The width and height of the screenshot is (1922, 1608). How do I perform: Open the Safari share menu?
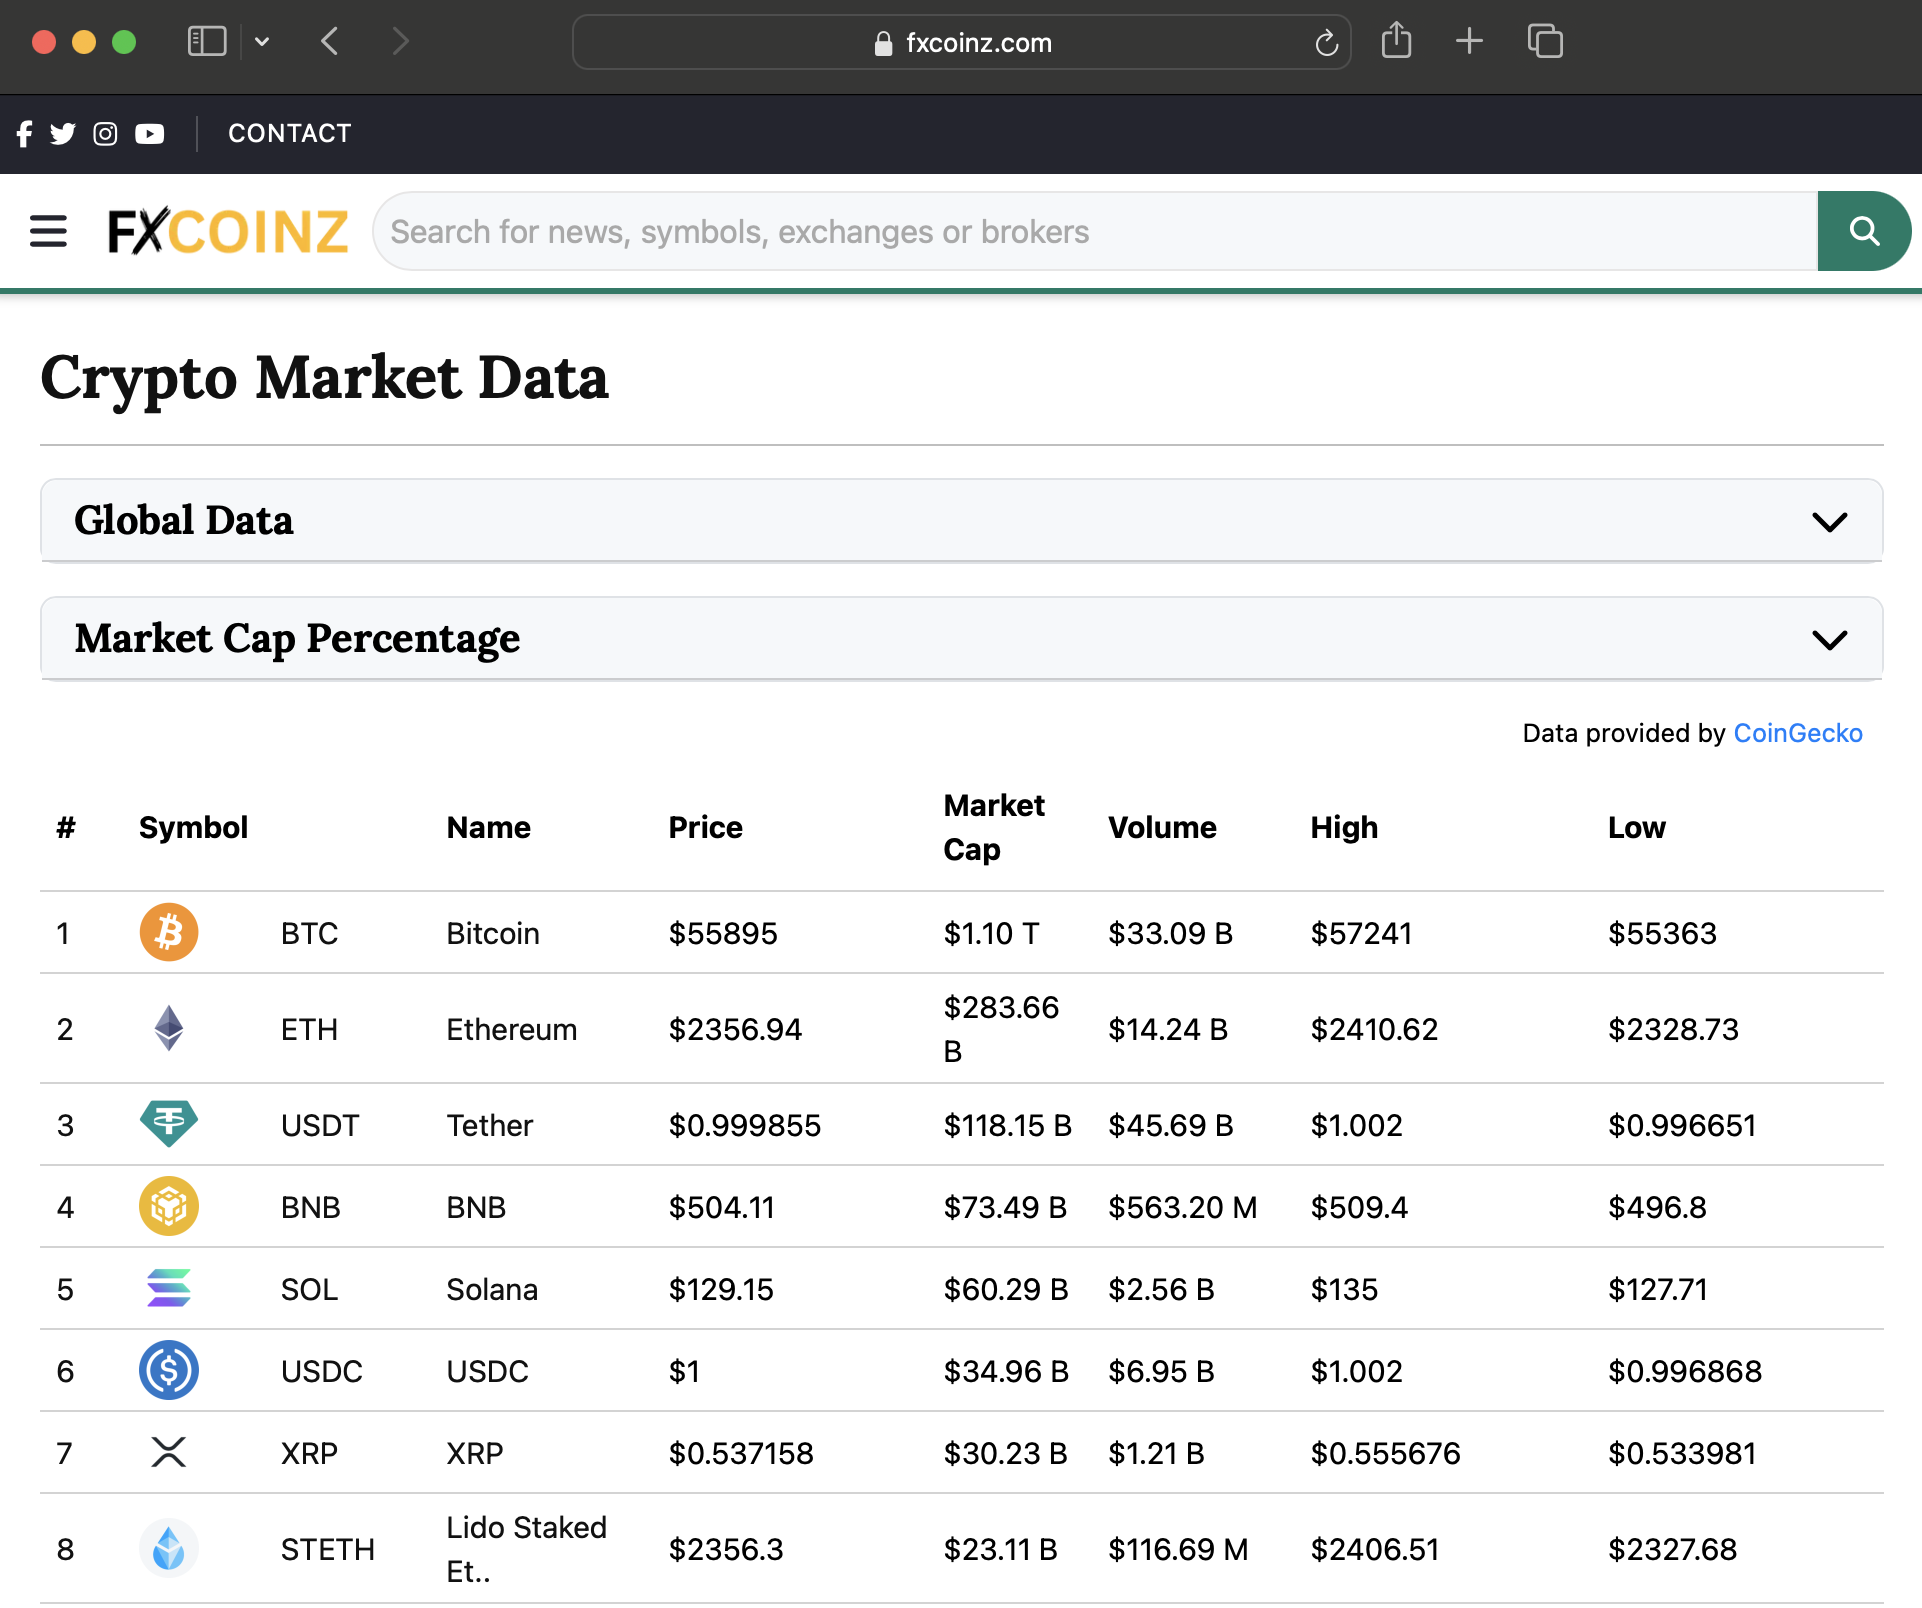1396,41
